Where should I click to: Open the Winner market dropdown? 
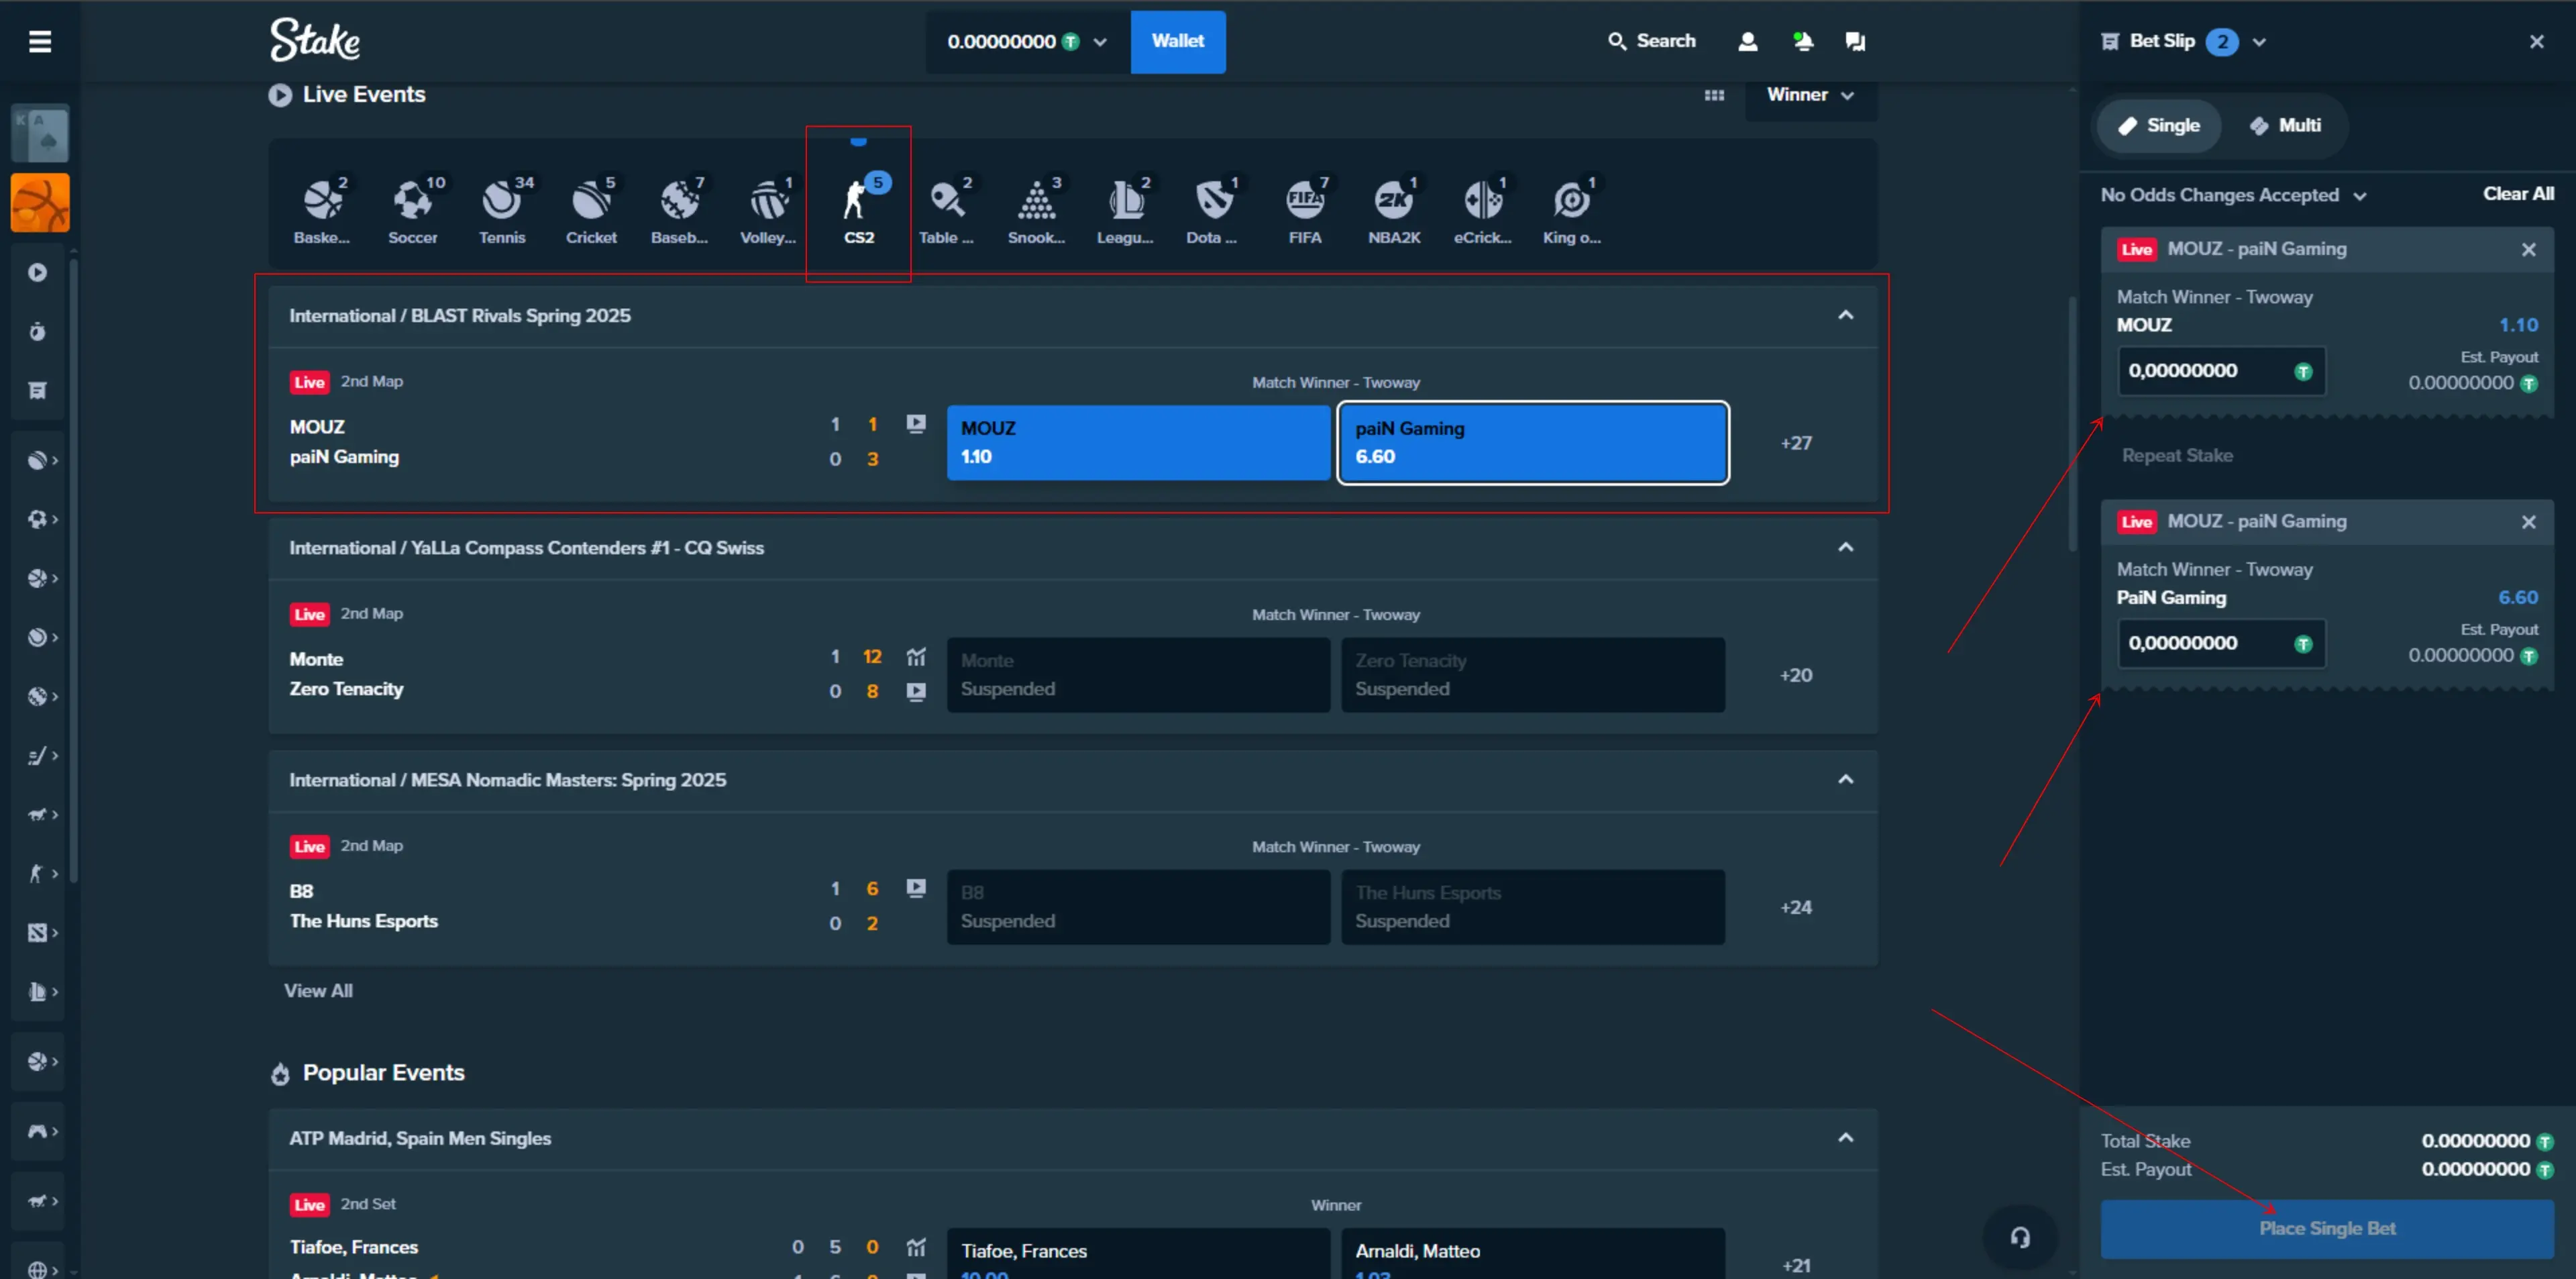1810,95
